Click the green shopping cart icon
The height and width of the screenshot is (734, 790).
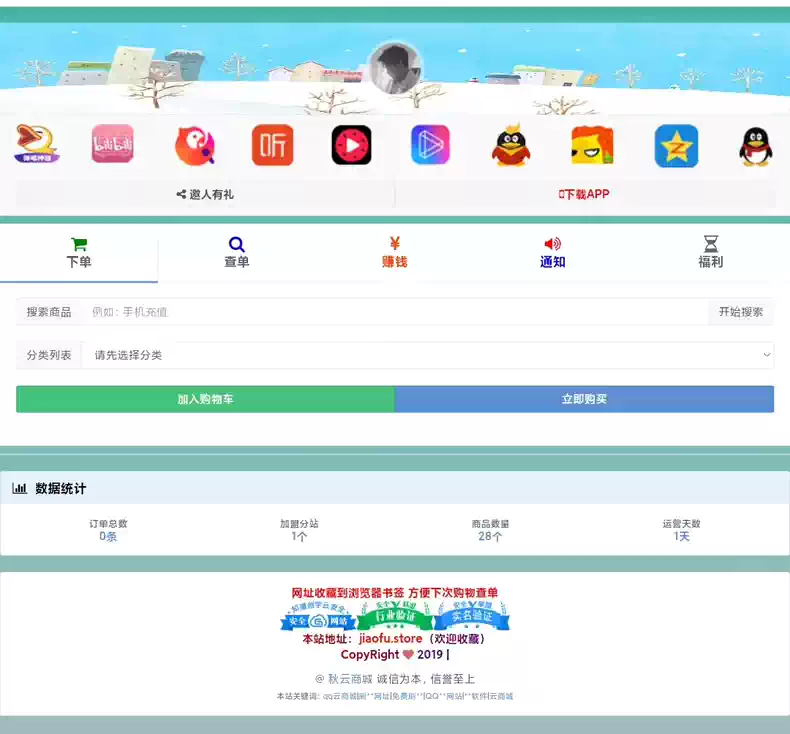click(x=79, y=244)
